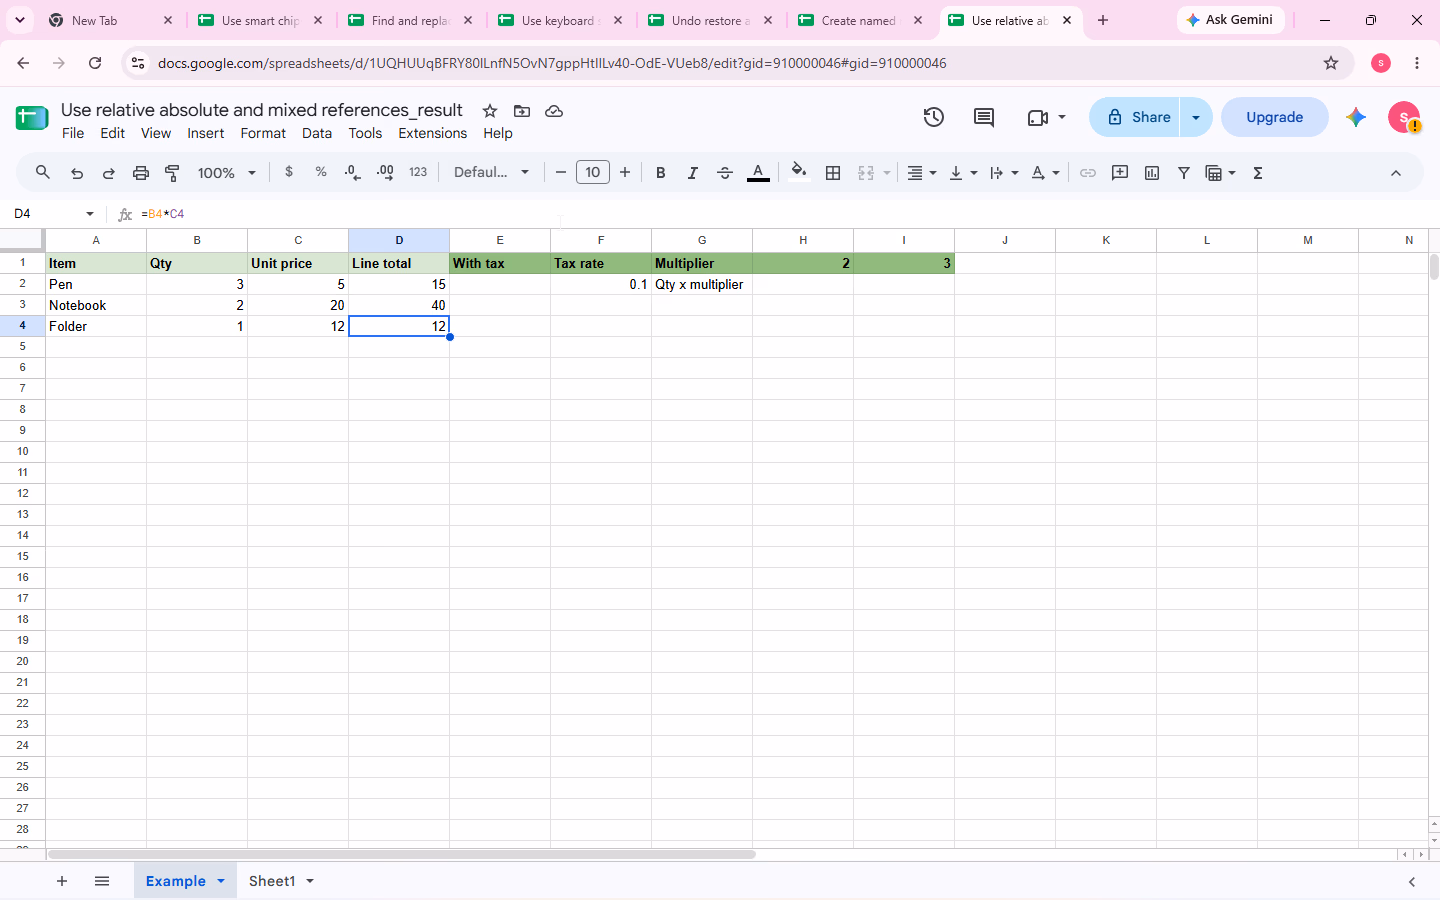Screen dimensions: 1440x900
Task: Open the fill color picker
Action: [x=799, y=173]
